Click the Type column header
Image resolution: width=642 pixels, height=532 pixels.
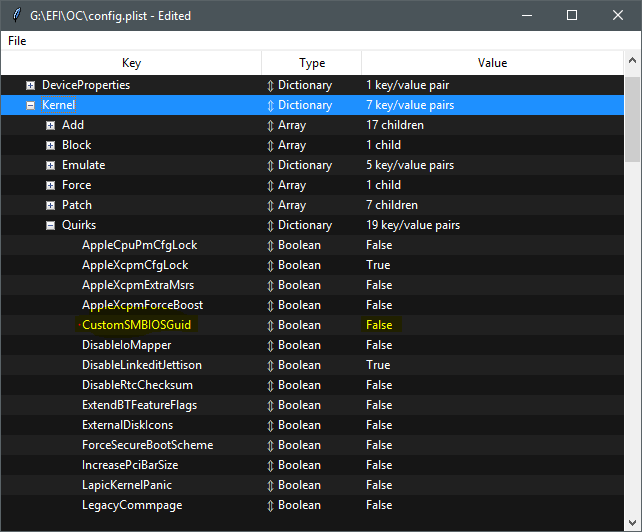[x=311, y=63]
